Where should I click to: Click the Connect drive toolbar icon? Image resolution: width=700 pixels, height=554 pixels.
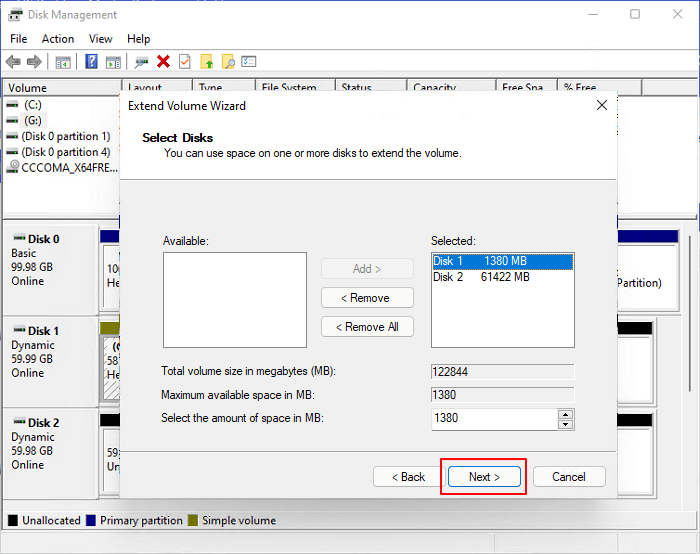[x=142, y=62]
